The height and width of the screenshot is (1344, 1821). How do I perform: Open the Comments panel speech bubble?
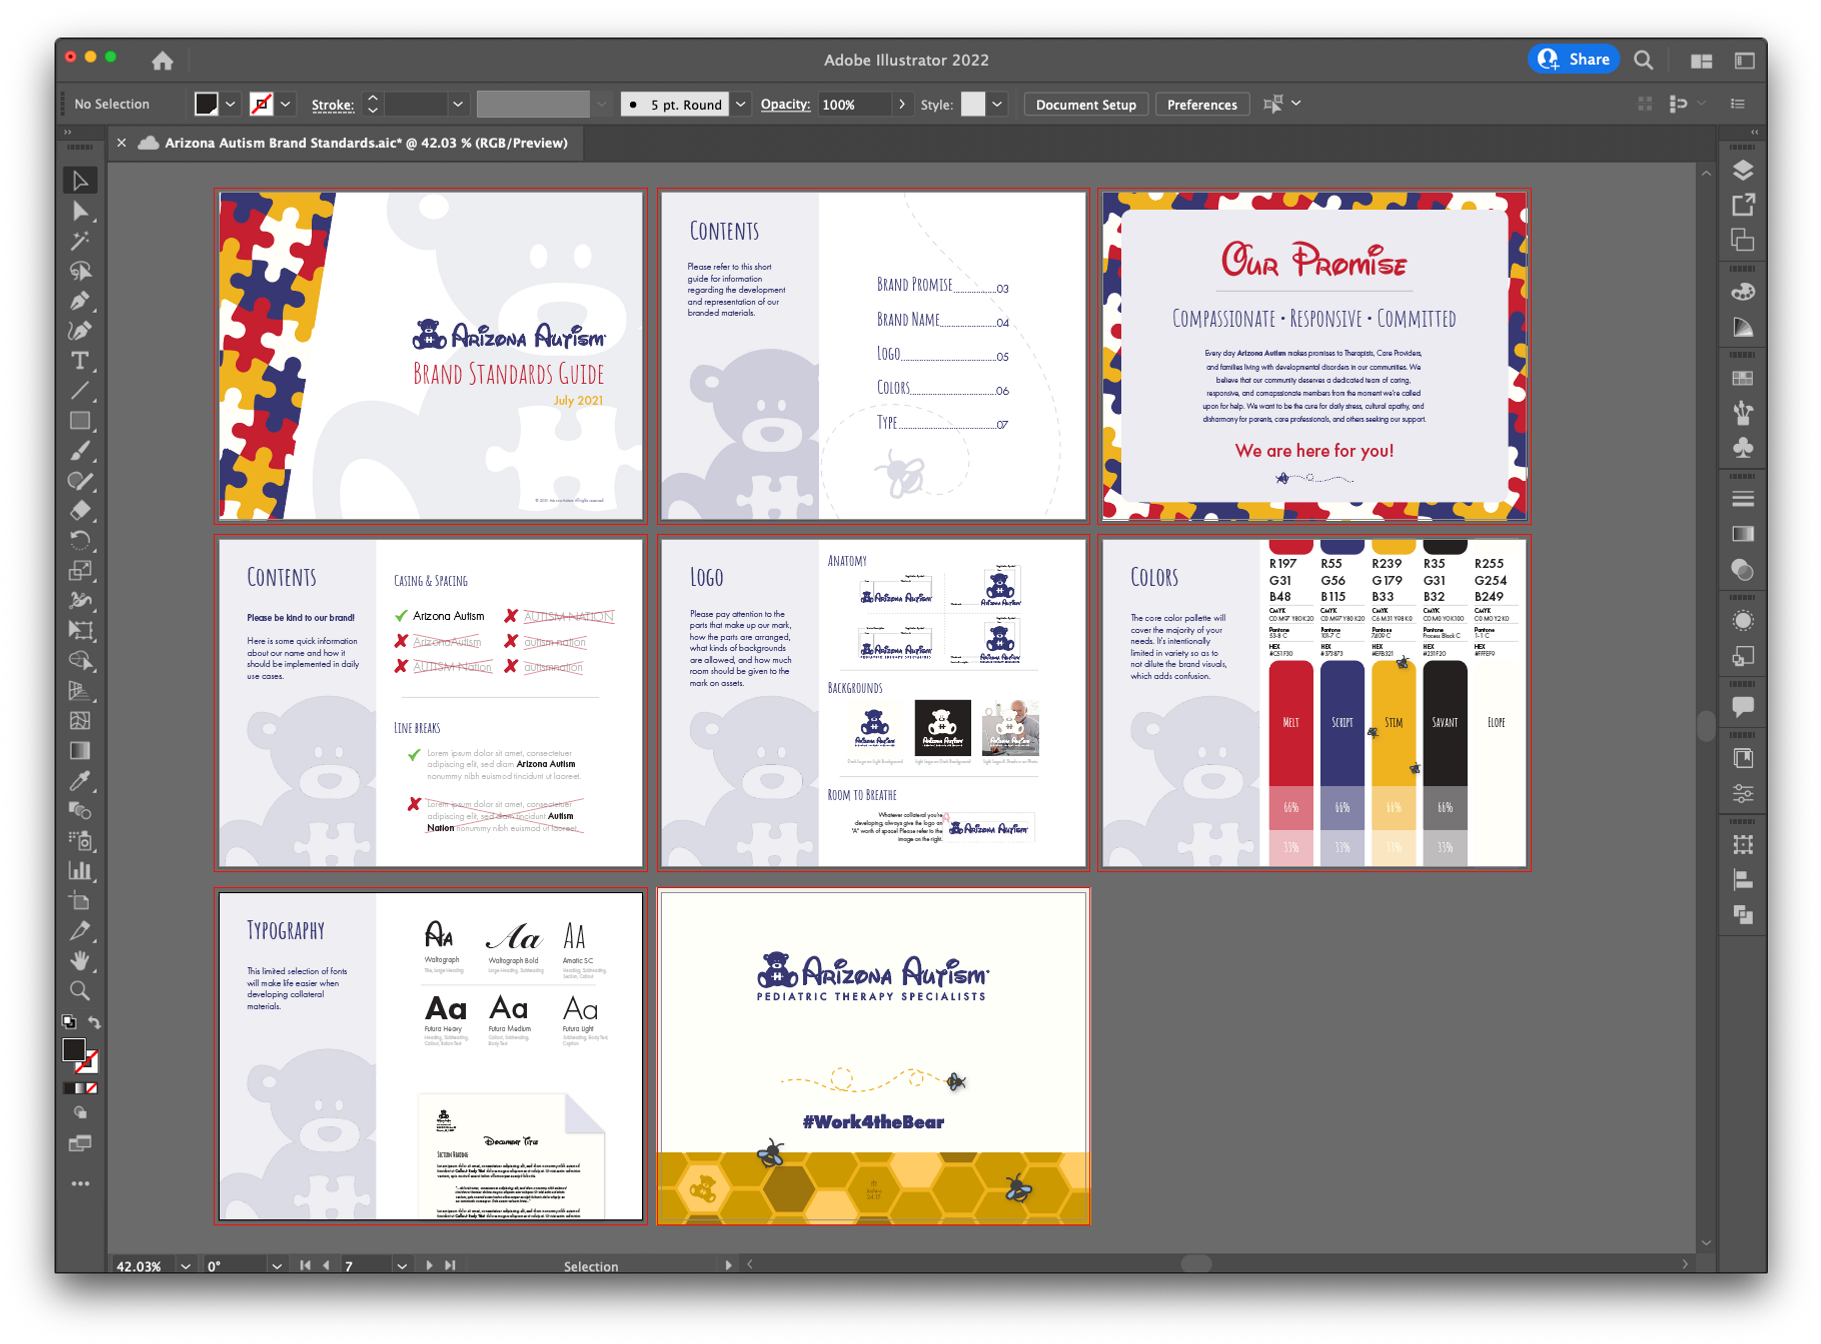tap(1743, 707)
